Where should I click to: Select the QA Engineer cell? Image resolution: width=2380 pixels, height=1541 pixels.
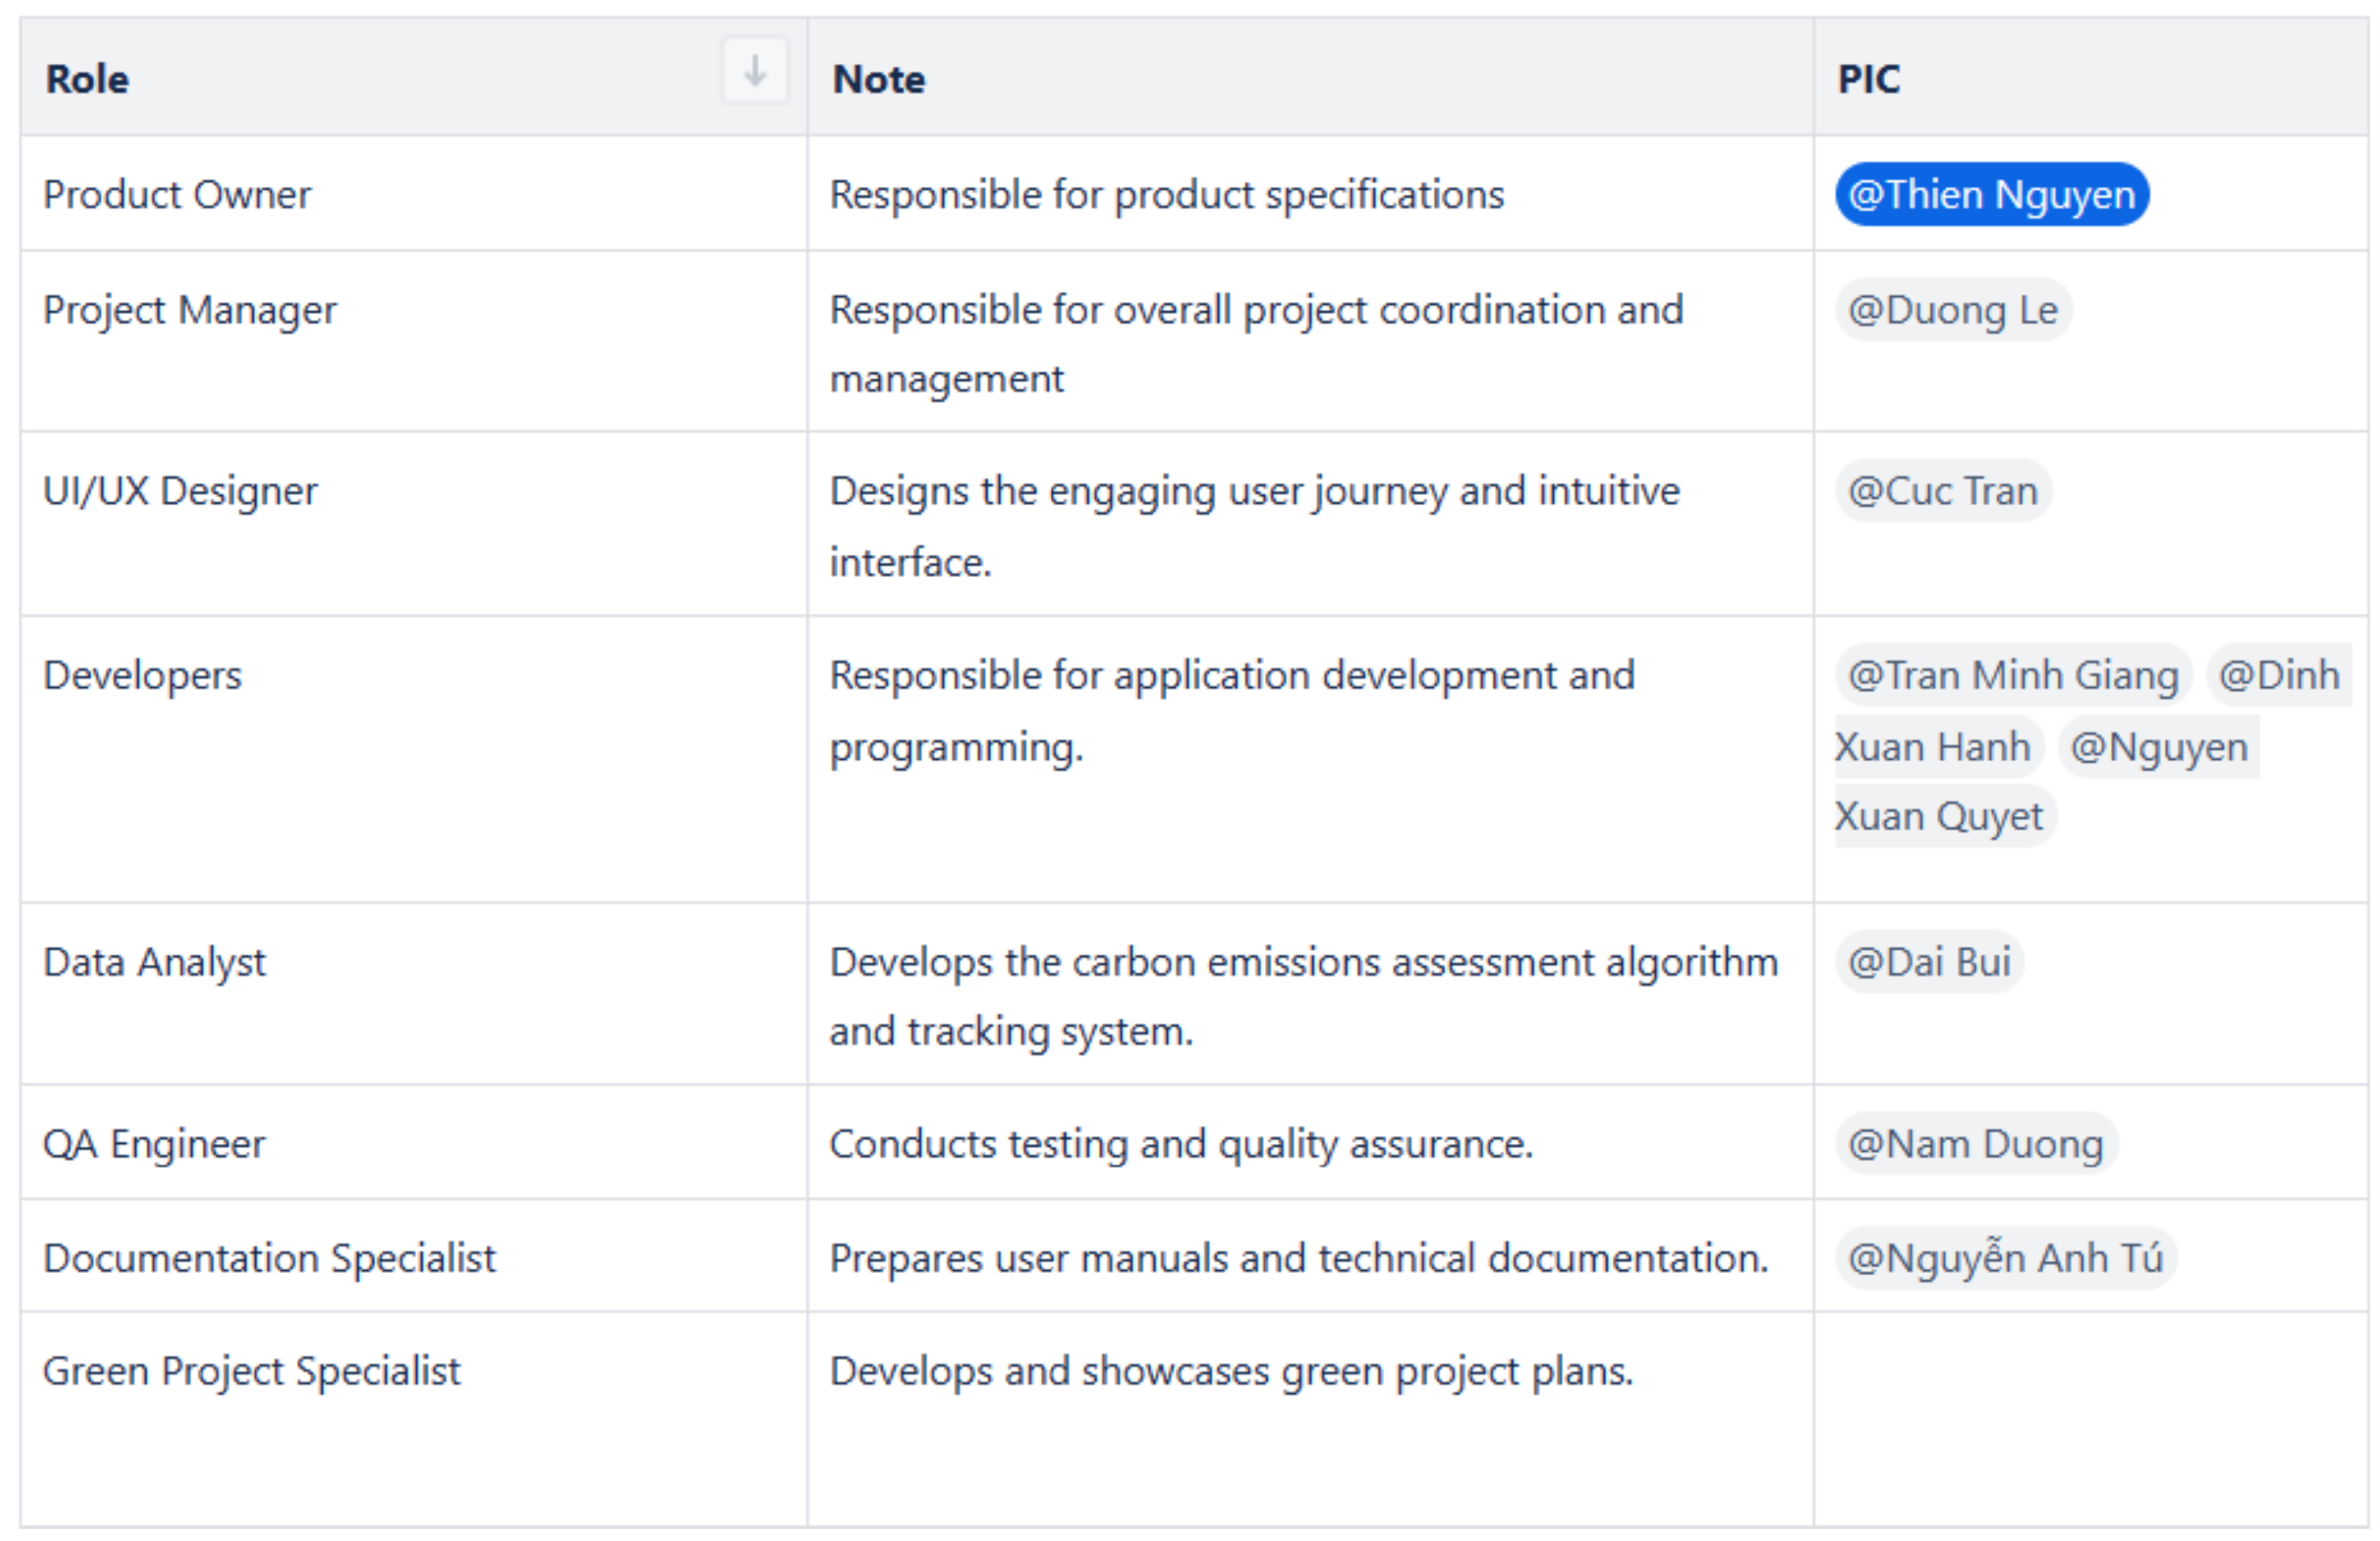pos(154,1143)
